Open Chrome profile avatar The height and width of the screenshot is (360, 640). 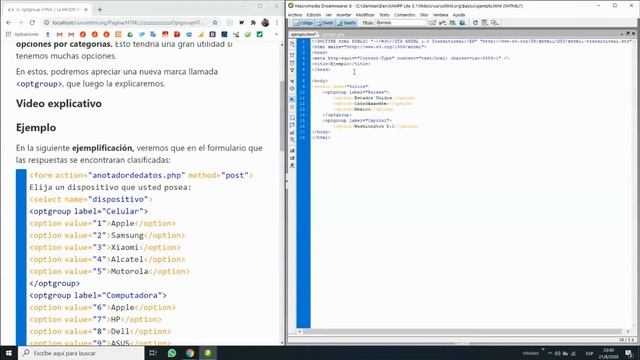(x=265, y=22)
